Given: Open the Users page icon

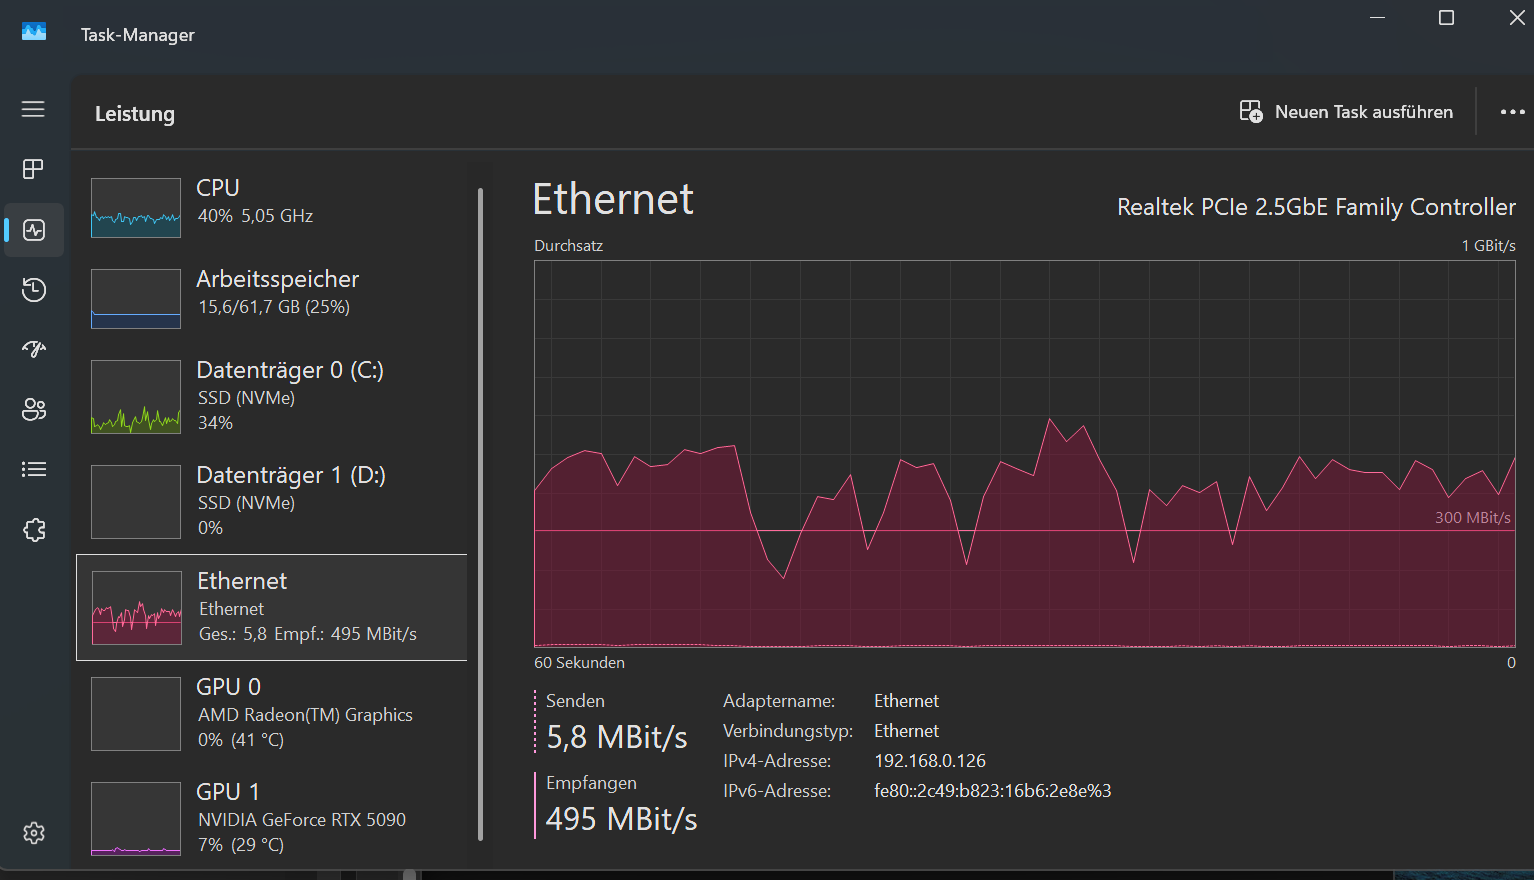Looking at the screenshot, I should [x=34, y=409].
